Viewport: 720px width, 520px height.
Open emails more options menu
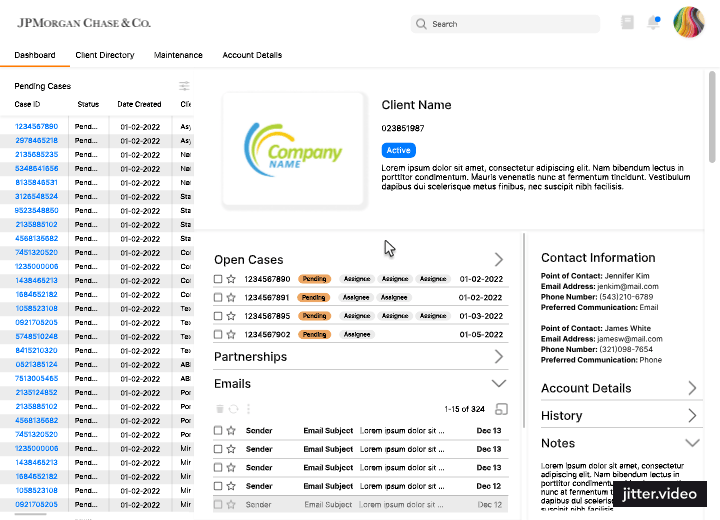(248, 409)
